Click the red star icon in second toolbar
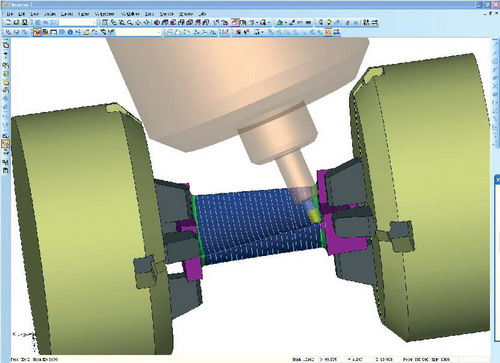Screen dimensions: 500x363 (x=238, y=32)
